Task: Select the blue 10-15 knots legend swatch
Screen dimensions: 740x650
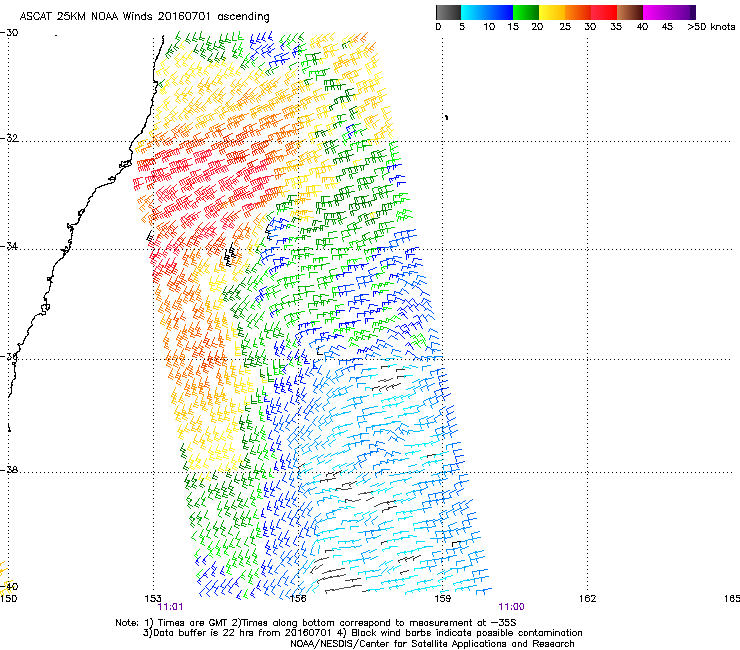Action: 500,12
